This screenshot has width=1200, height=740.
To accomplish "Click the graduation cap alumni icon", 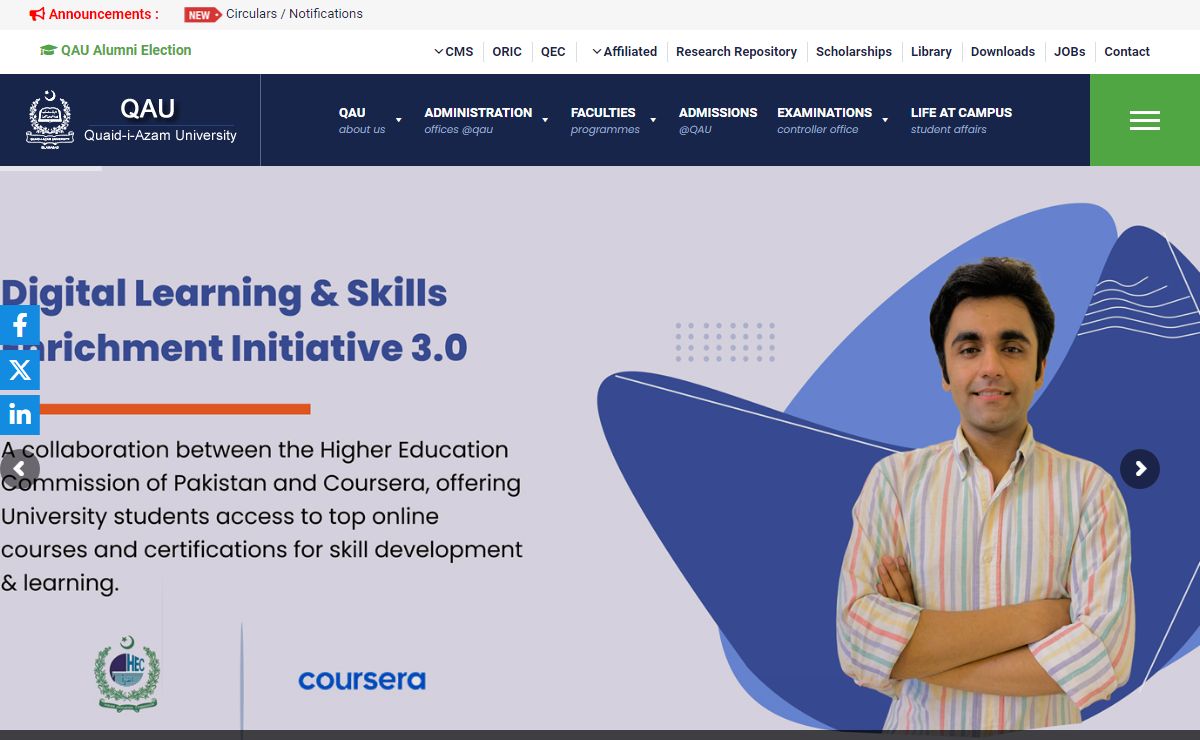I will pos(48,50).
